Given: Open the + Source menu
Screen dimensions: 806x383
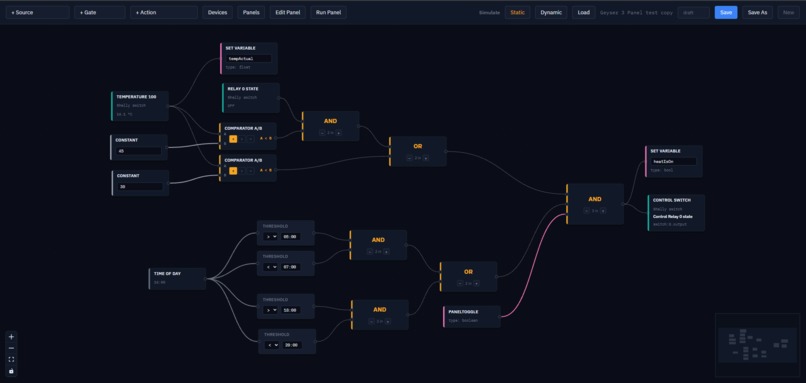Looking at the screenshot, I should (38, 12).
